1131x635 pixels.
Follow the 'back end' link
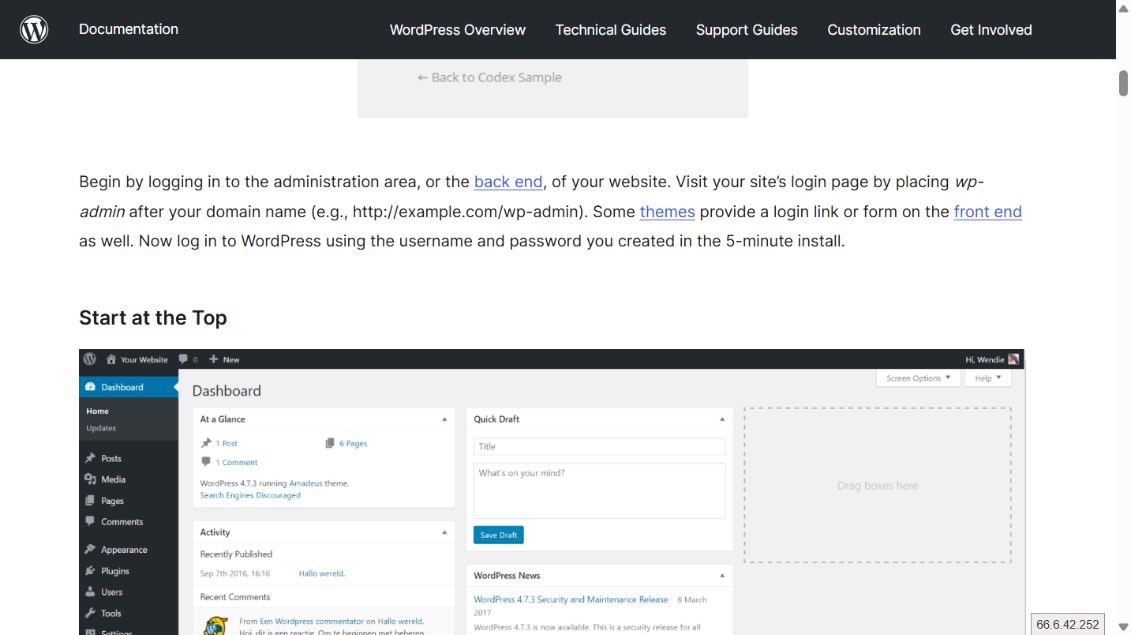pyautogui.click(x=508, y=182)
